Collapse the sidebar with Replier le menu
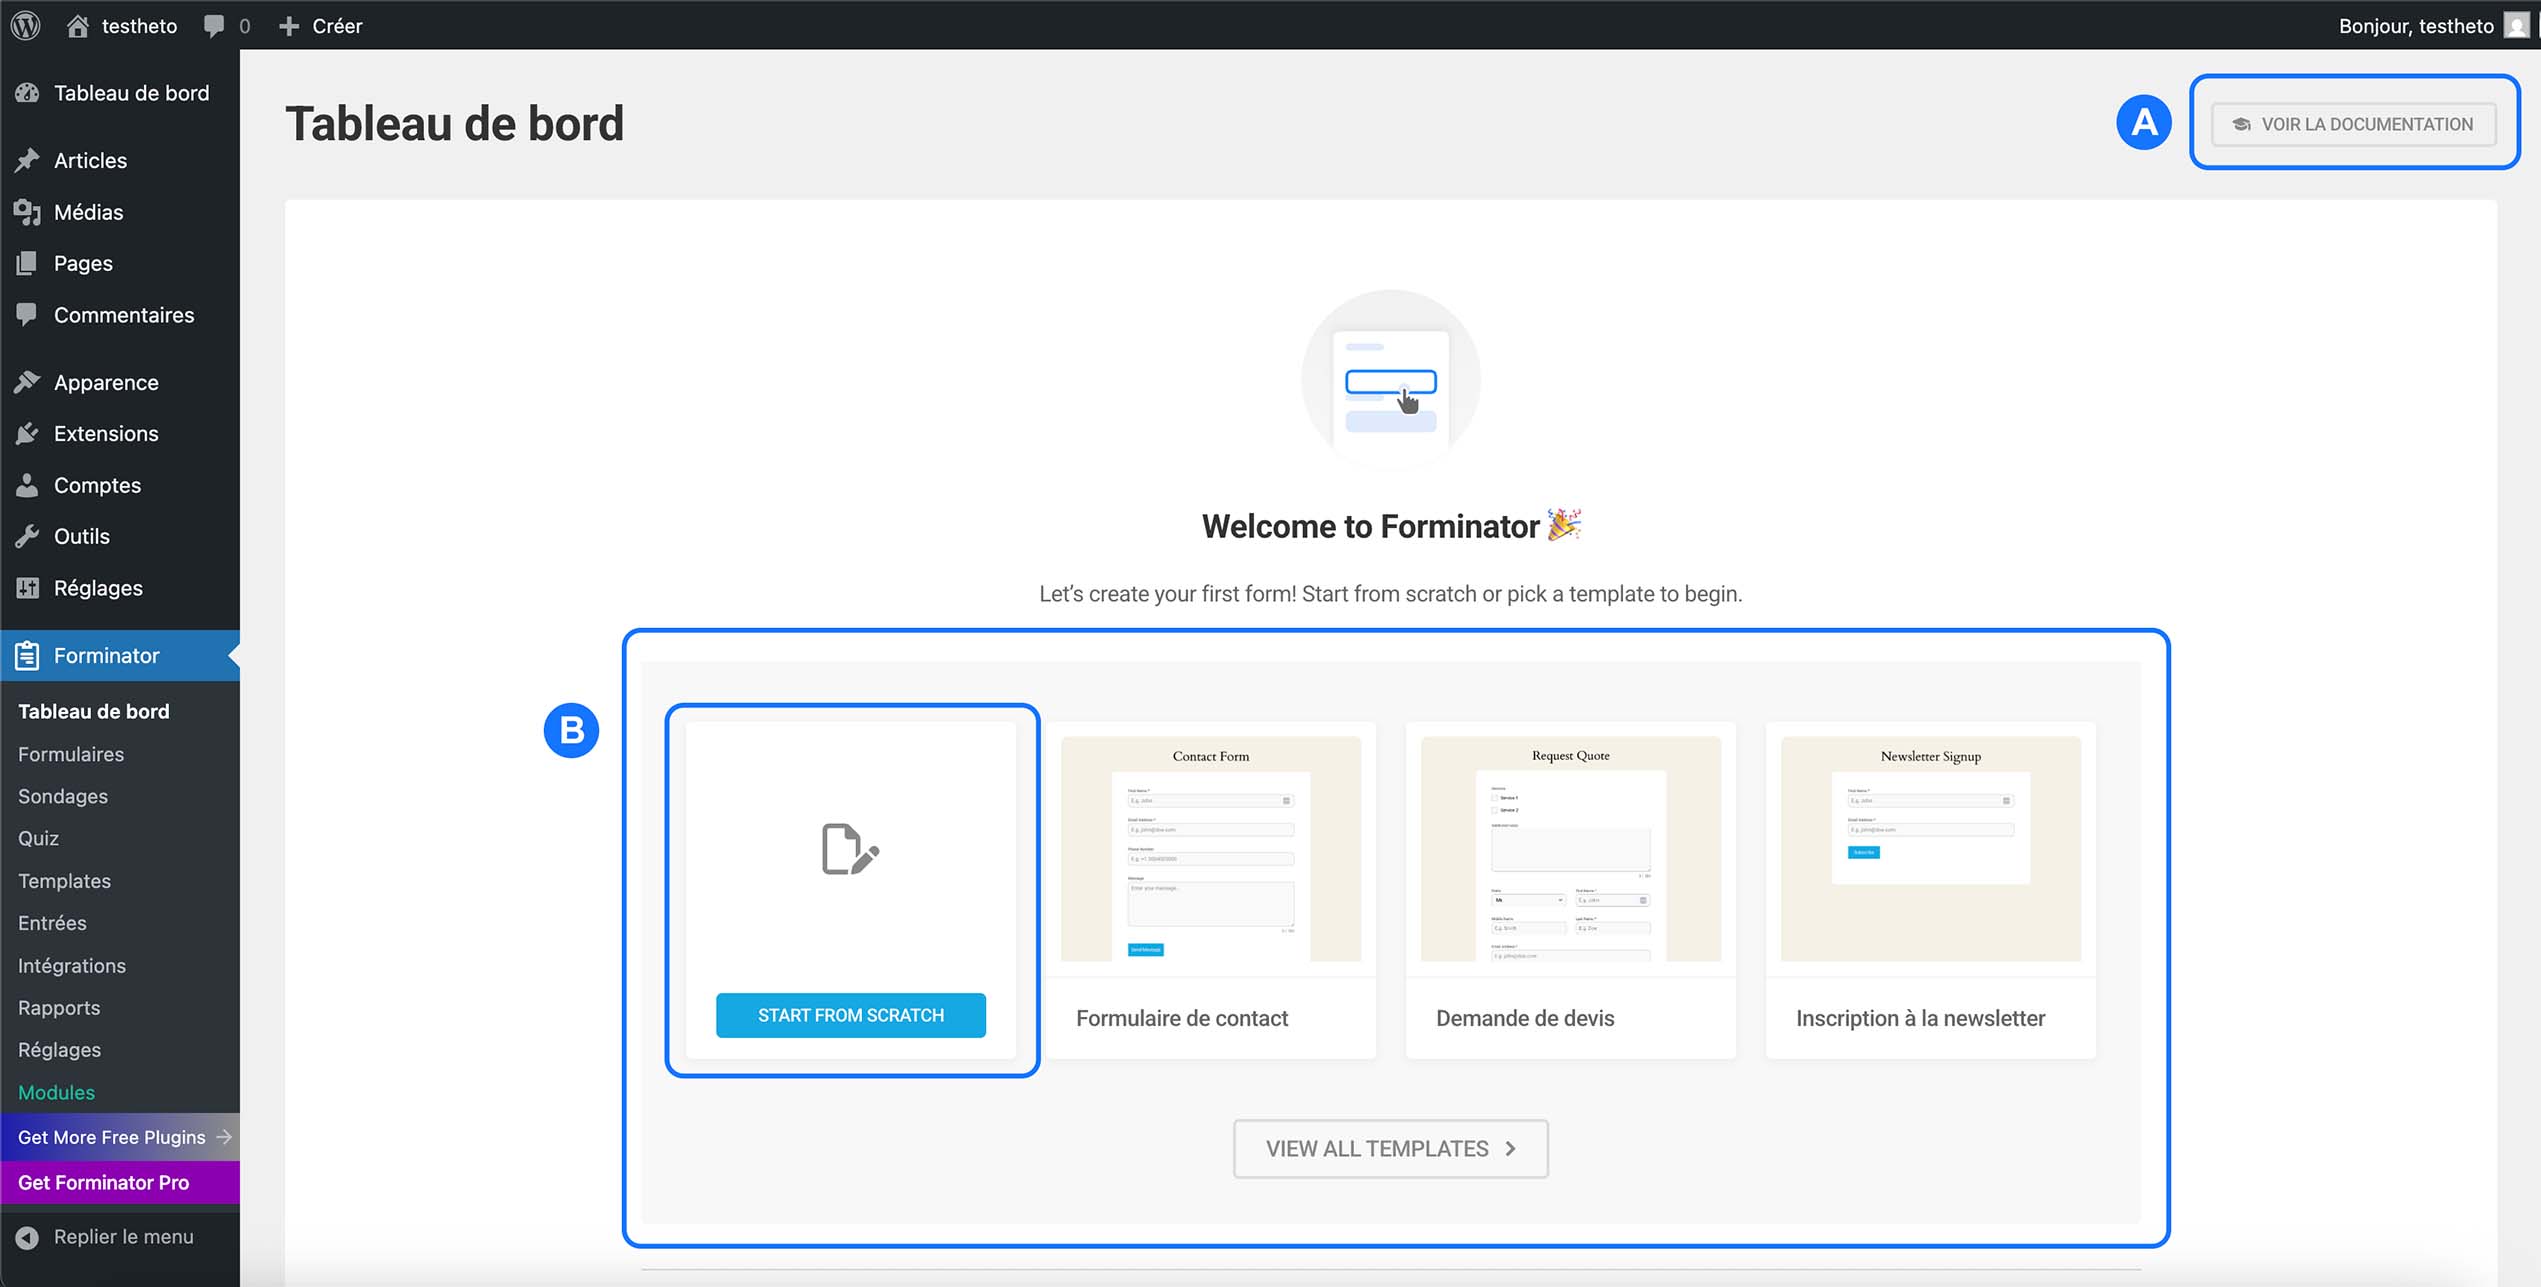2541x1287 pixels. click(x=110, y=1236)
